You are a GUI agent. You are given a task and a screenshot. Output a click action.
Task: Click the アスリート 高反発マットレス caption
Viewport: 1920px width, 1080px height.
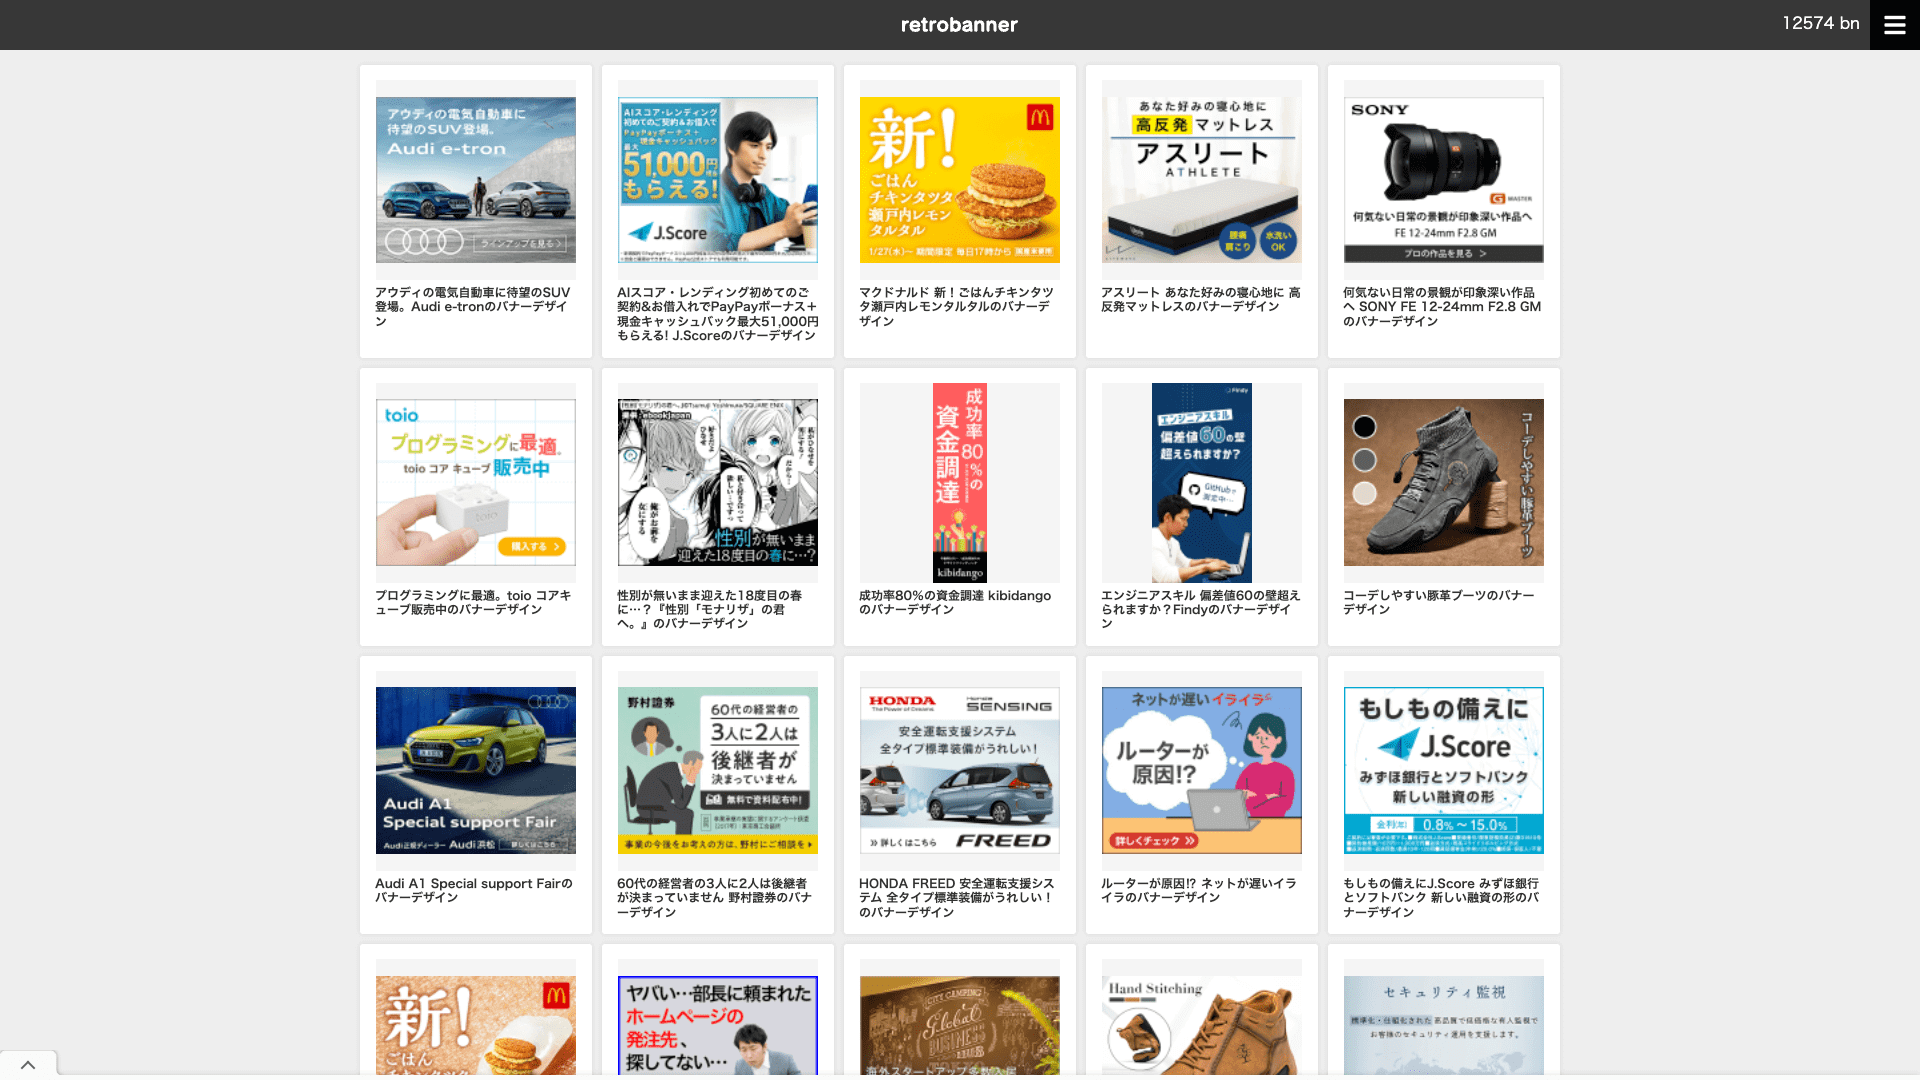[x=1201, y=300]
